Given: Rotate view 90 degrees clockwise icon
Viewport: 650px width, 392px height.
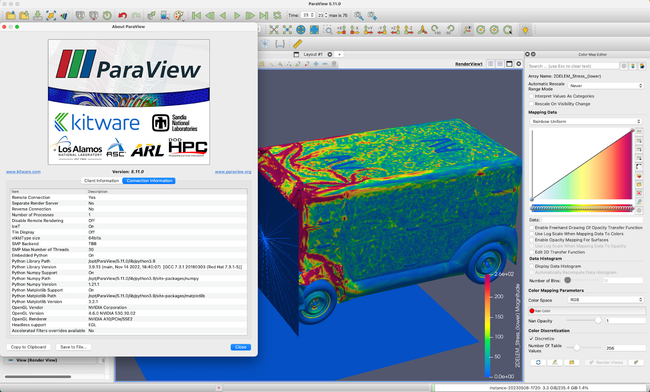Looking at the screenshot, I should click(436, 30).
